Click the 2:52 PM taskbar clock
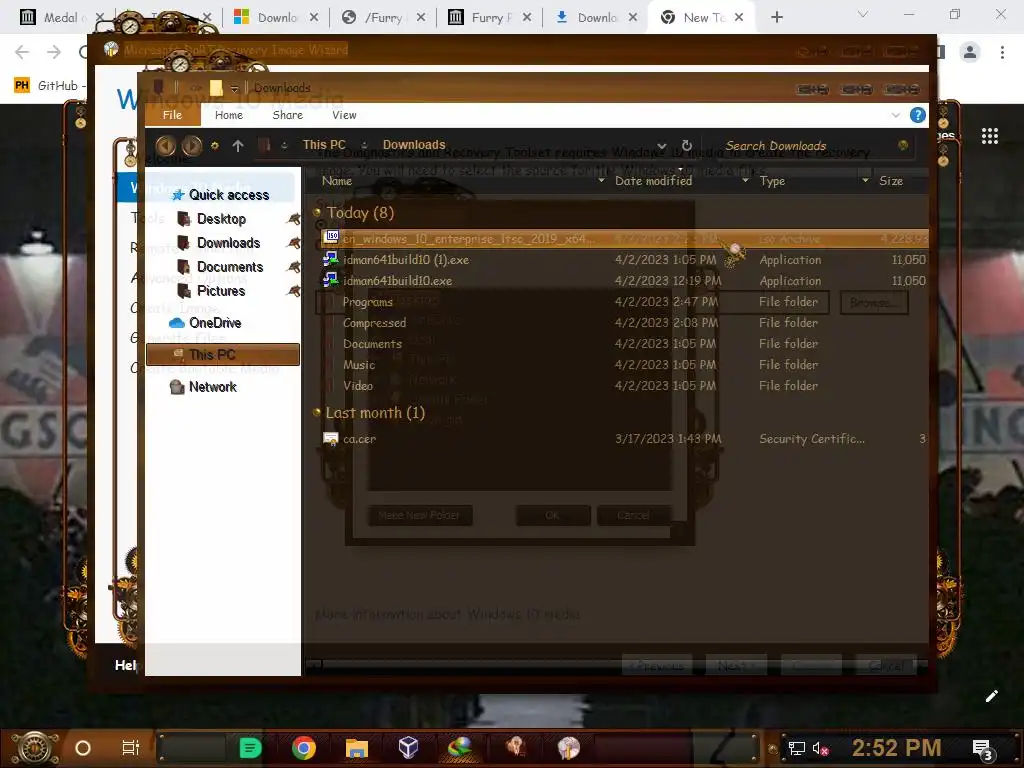The width and height of the screenshot is (1024, 768). coord(896,748)
